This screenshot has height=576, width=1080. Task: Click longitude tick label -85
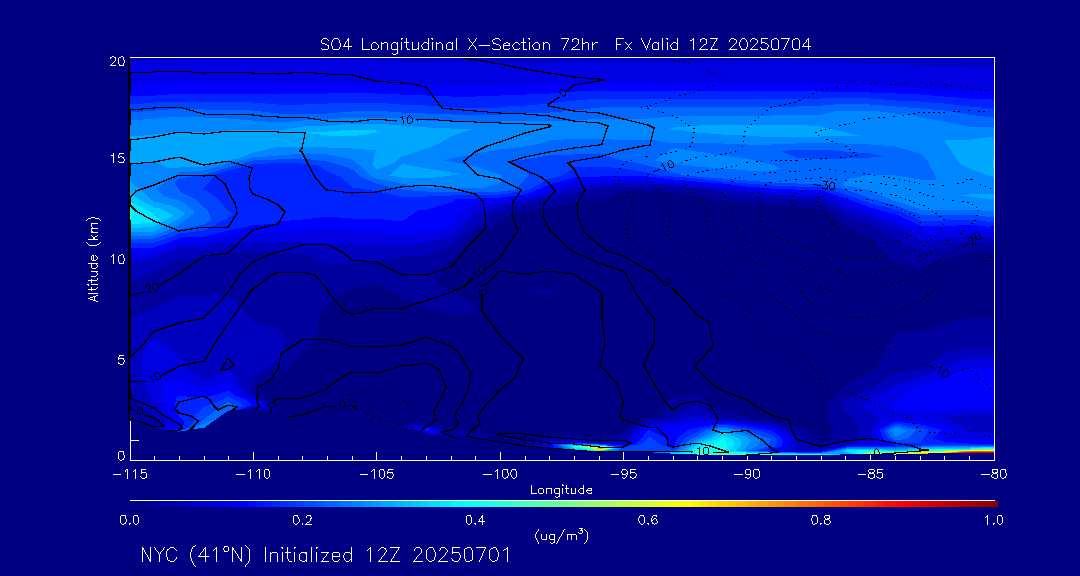[871, 475]
